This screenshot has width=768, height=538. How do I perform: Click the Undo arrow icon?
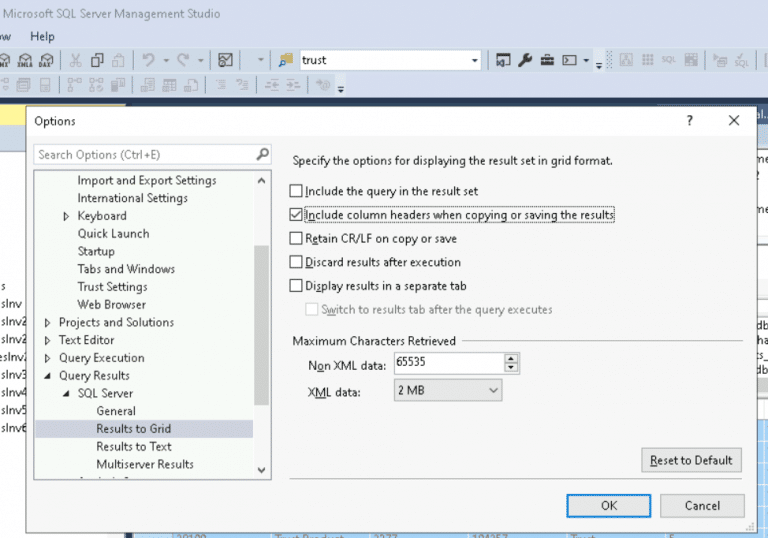click(x=146, y=60)
